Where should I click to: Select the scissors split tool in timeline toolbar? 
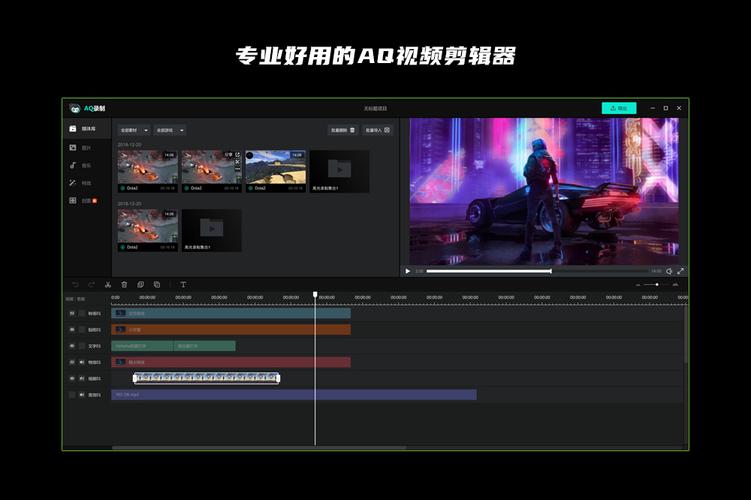coord(108,284)
